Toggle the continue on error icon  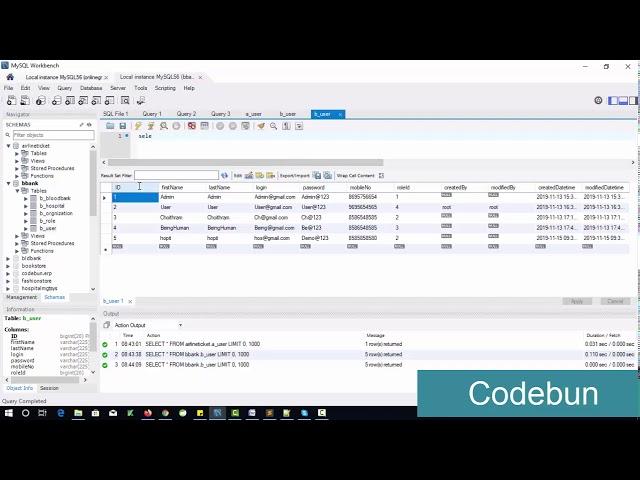(x=192, y=126)
